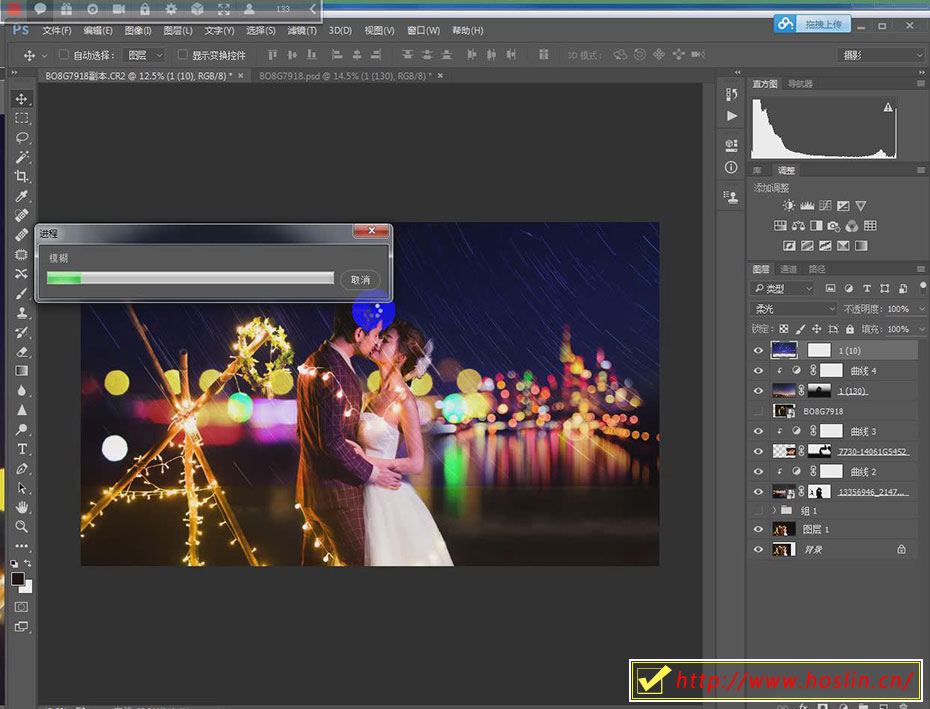The image size is (930, 709).
Task: Open the 类型 layer filter dropdown
Action: coord(783,288)
